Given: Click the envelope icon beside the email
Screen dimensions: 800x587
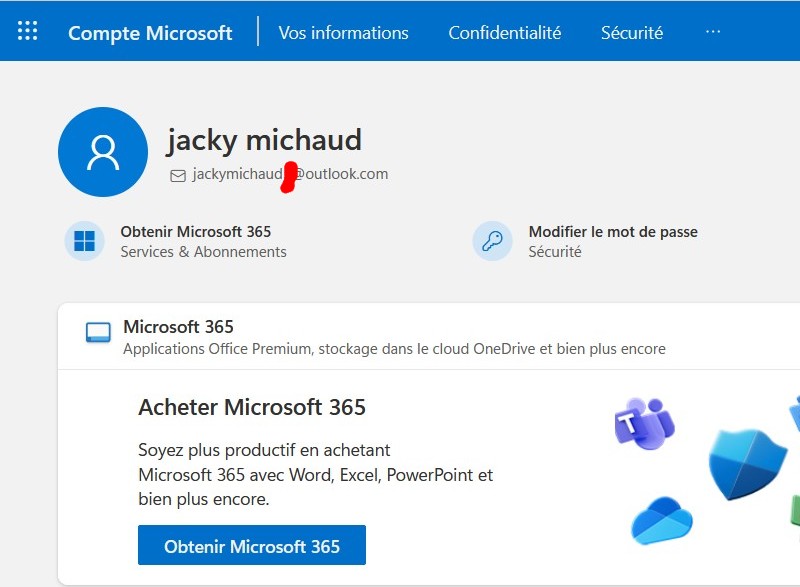Looking at the screenshot, I should (178, 175).
